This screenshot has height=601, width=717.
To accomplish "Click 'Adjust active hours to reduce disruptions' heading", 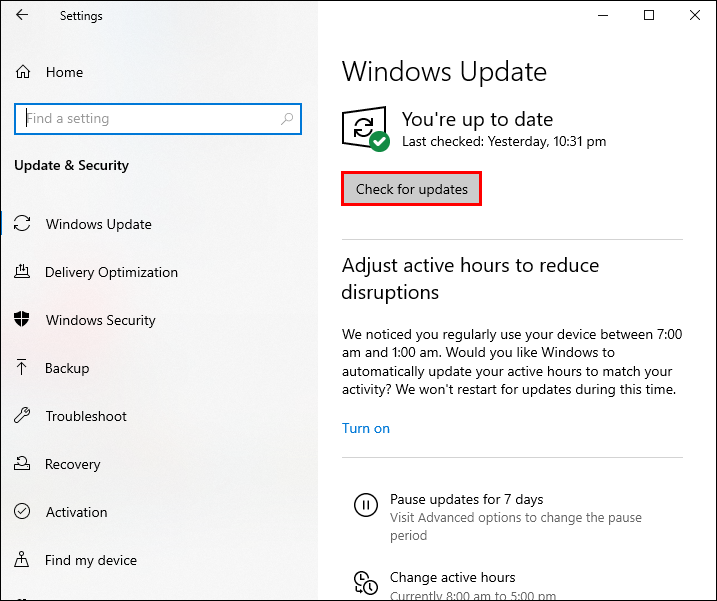I will (x=470, y=279).
